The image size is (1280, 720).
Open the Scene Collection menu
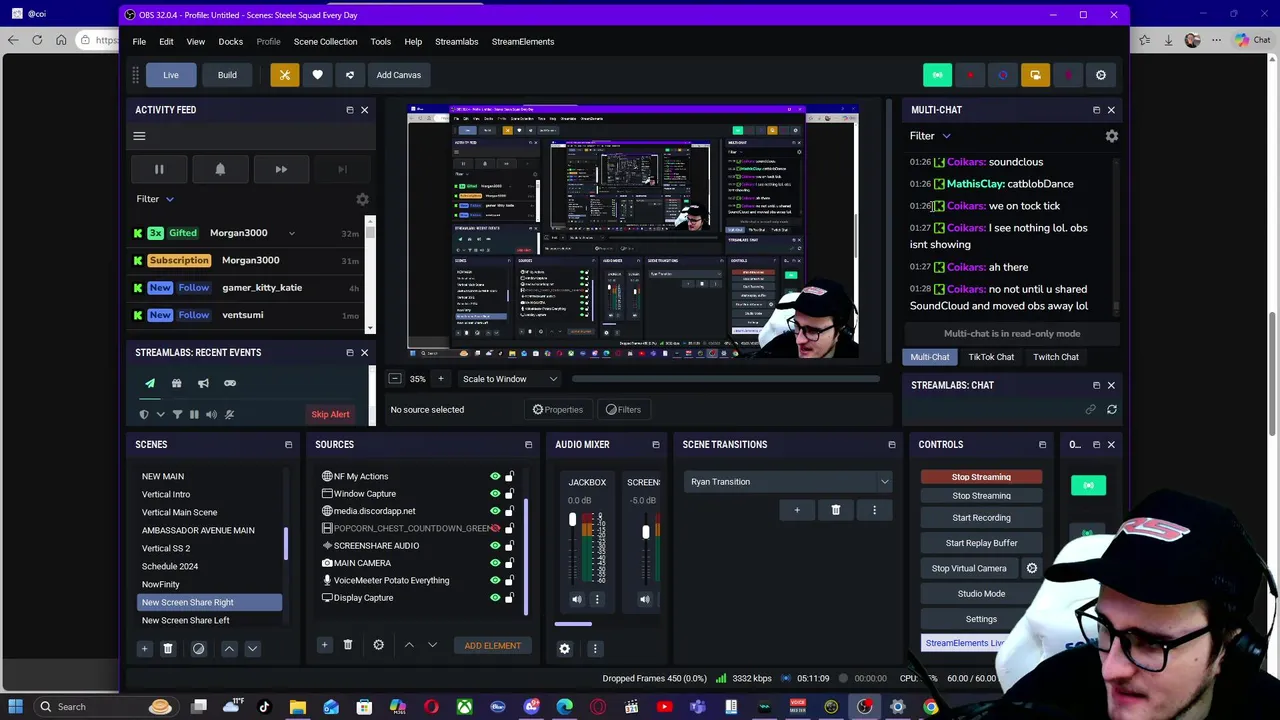pyautogui.click(x=325, y=42)
